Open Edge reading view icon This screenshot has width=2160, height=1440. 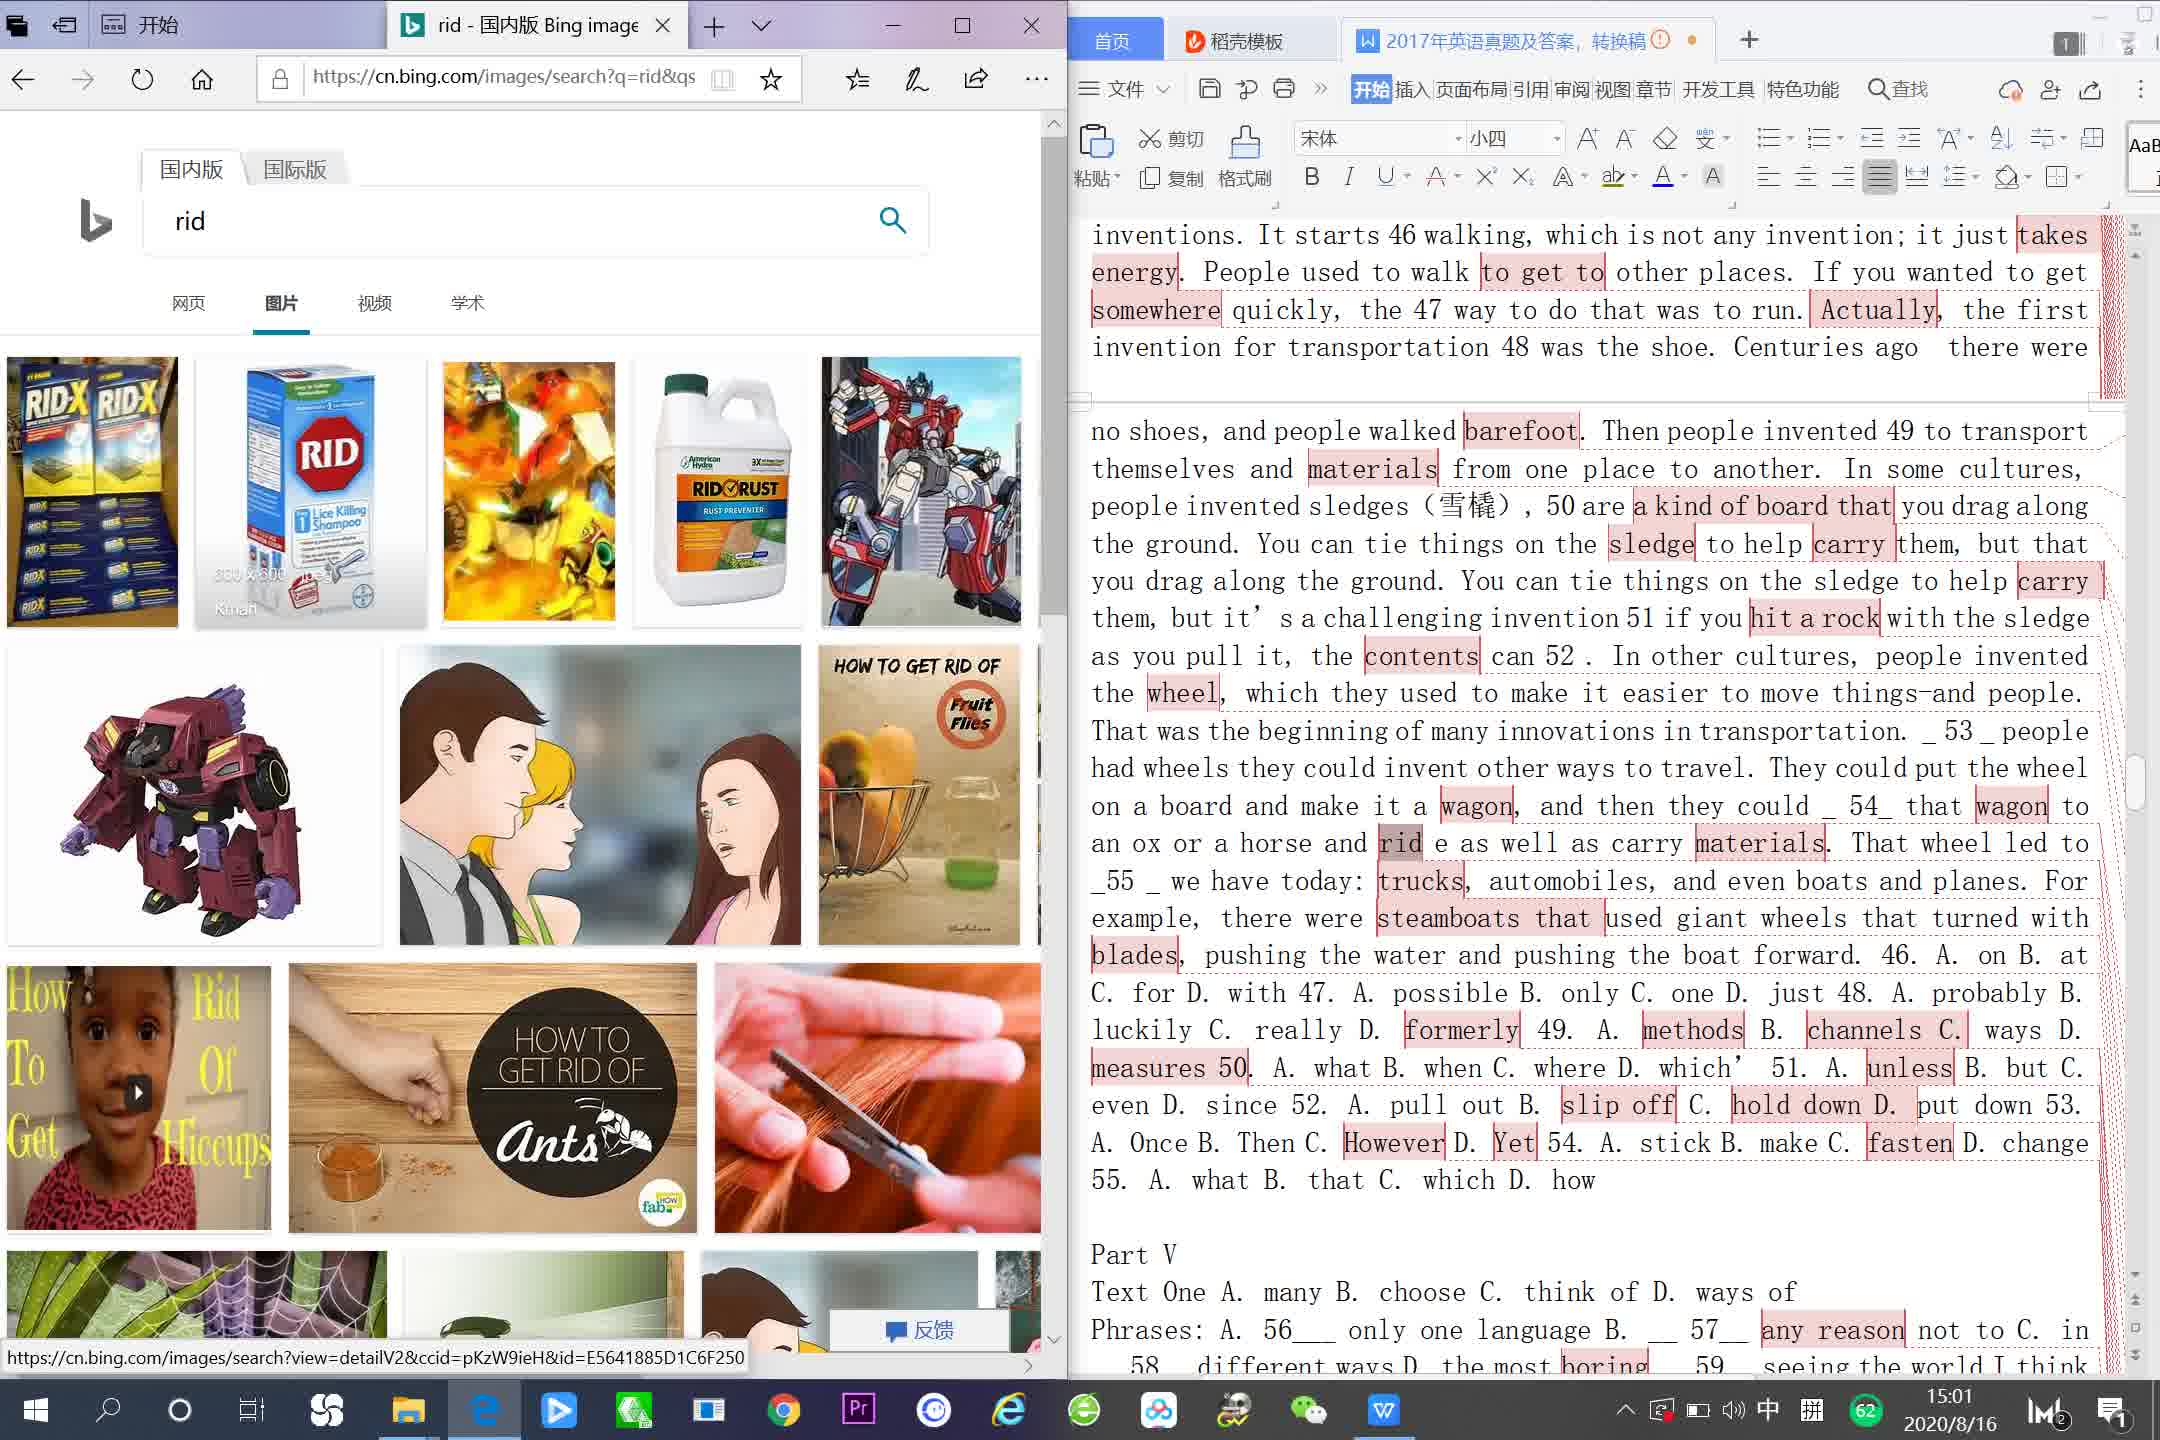point(722,79)
